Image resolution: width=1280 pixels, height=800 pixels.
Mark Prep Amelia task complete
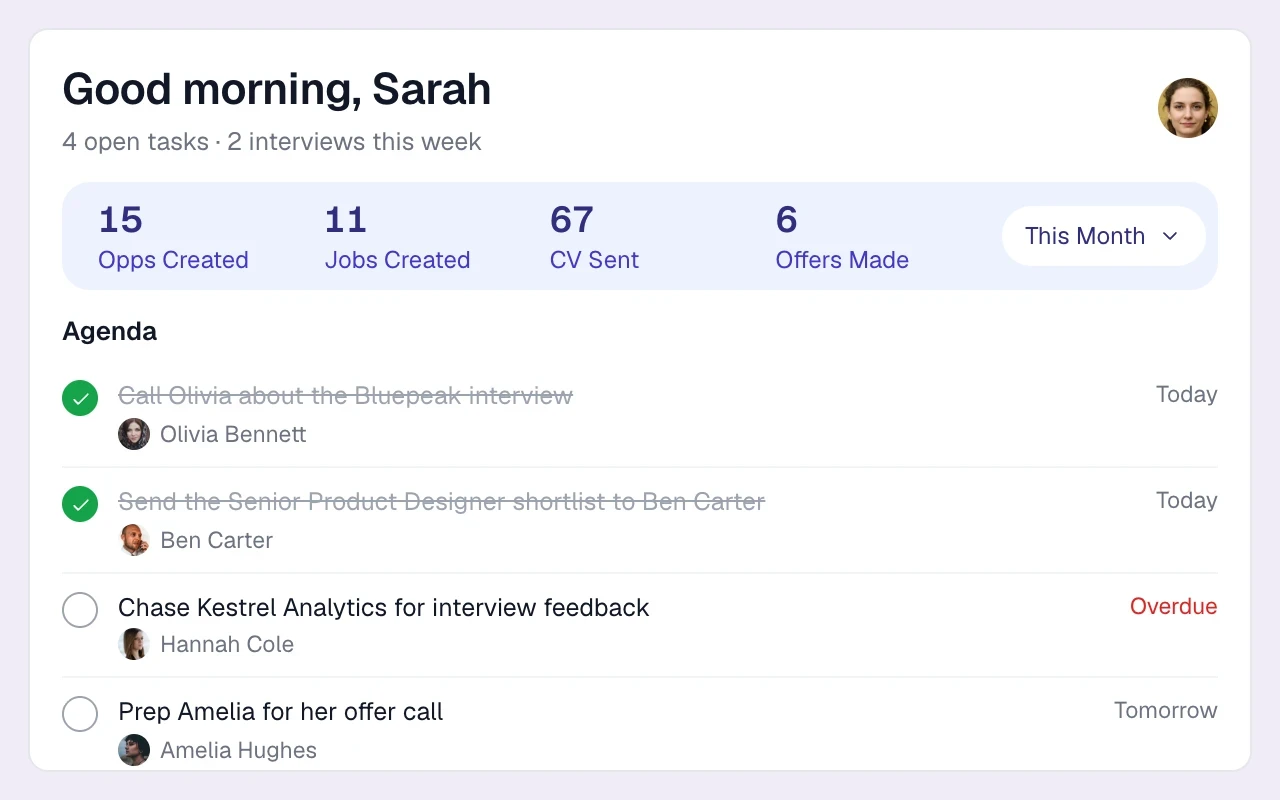[x=80, y=714]
